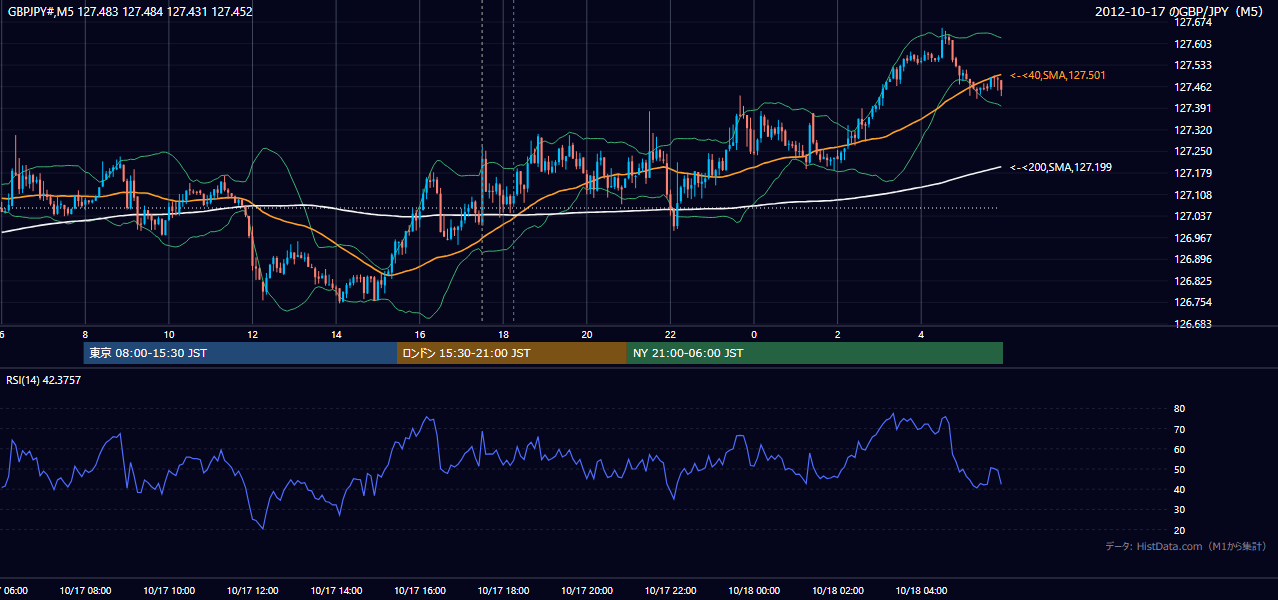The height and width of the screenshot is (600, 1278).
Task: Click the 10/17 12:00 date label
Action: [x=253, y=592]
